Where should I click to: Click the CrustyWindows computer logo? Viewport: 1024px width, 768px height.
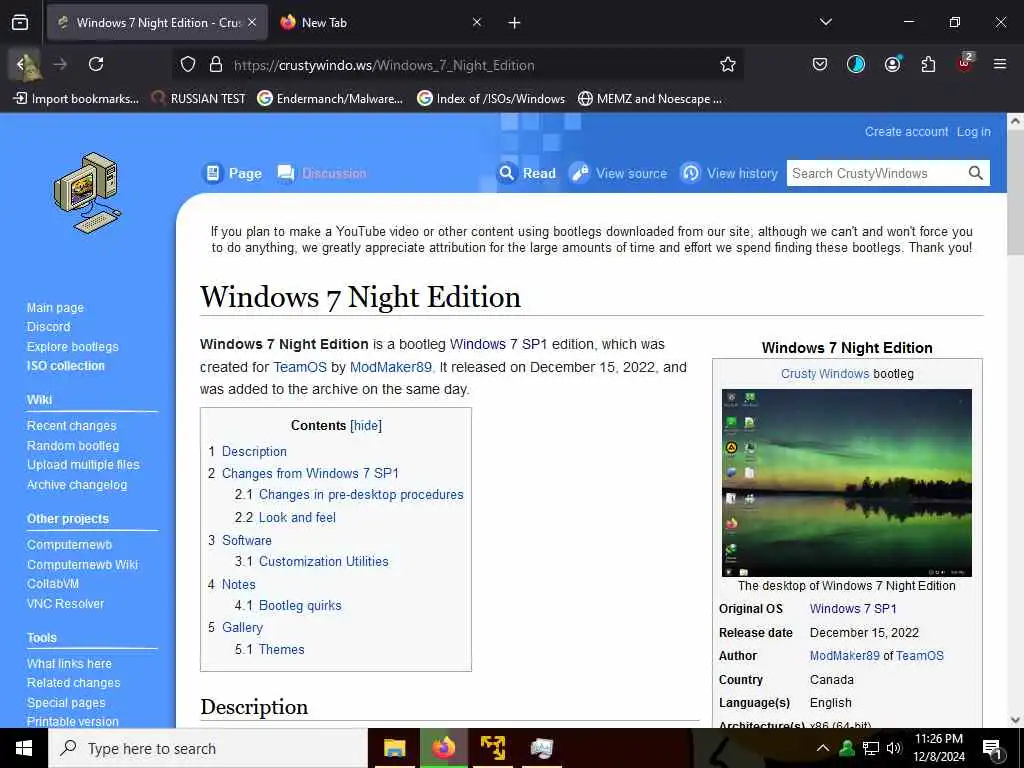(x=88, y=193)
